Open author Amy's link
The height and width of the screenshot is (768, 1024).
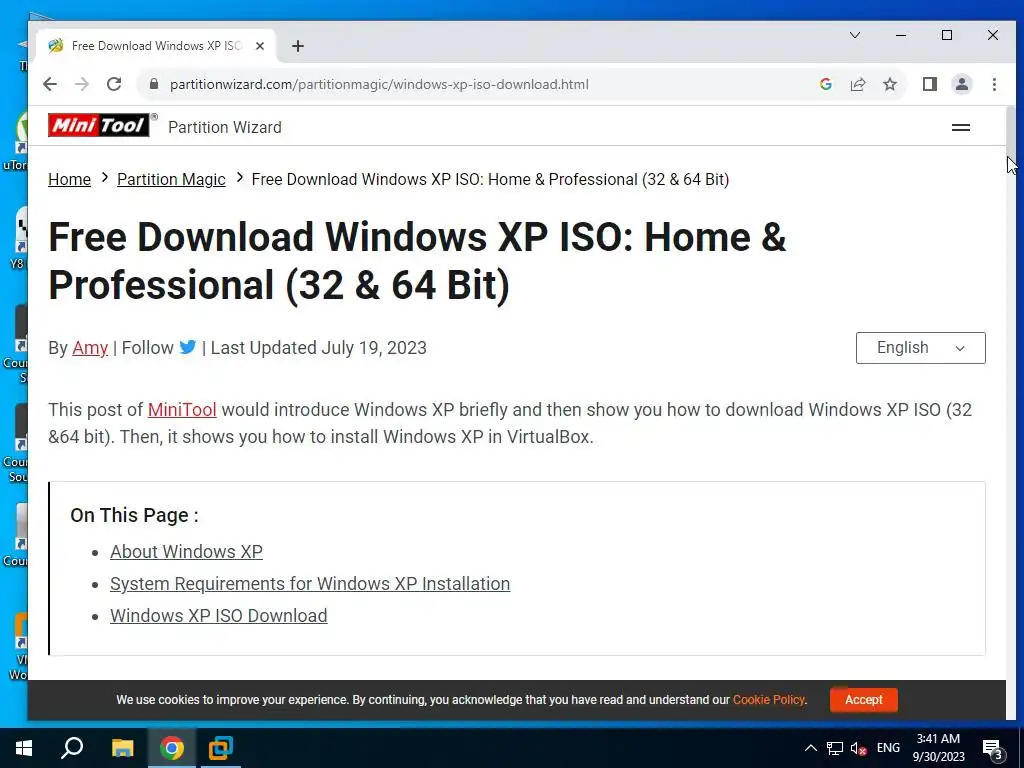click(90, 347)
